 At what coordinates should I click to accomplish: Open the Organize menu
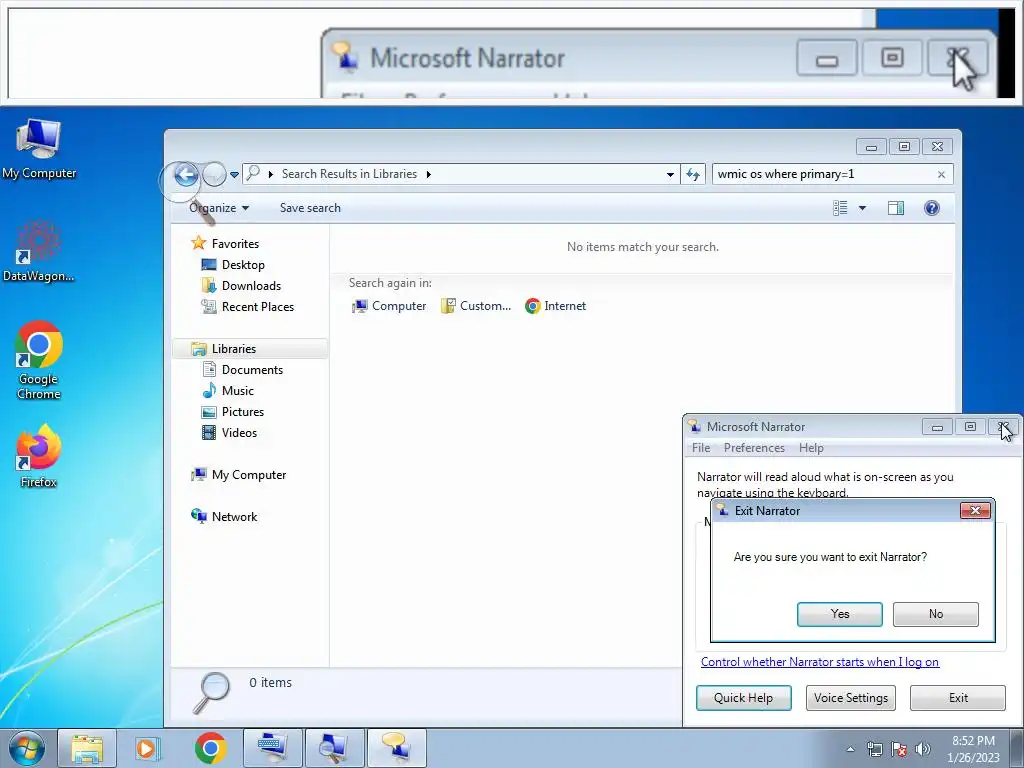tap(219, 208)
